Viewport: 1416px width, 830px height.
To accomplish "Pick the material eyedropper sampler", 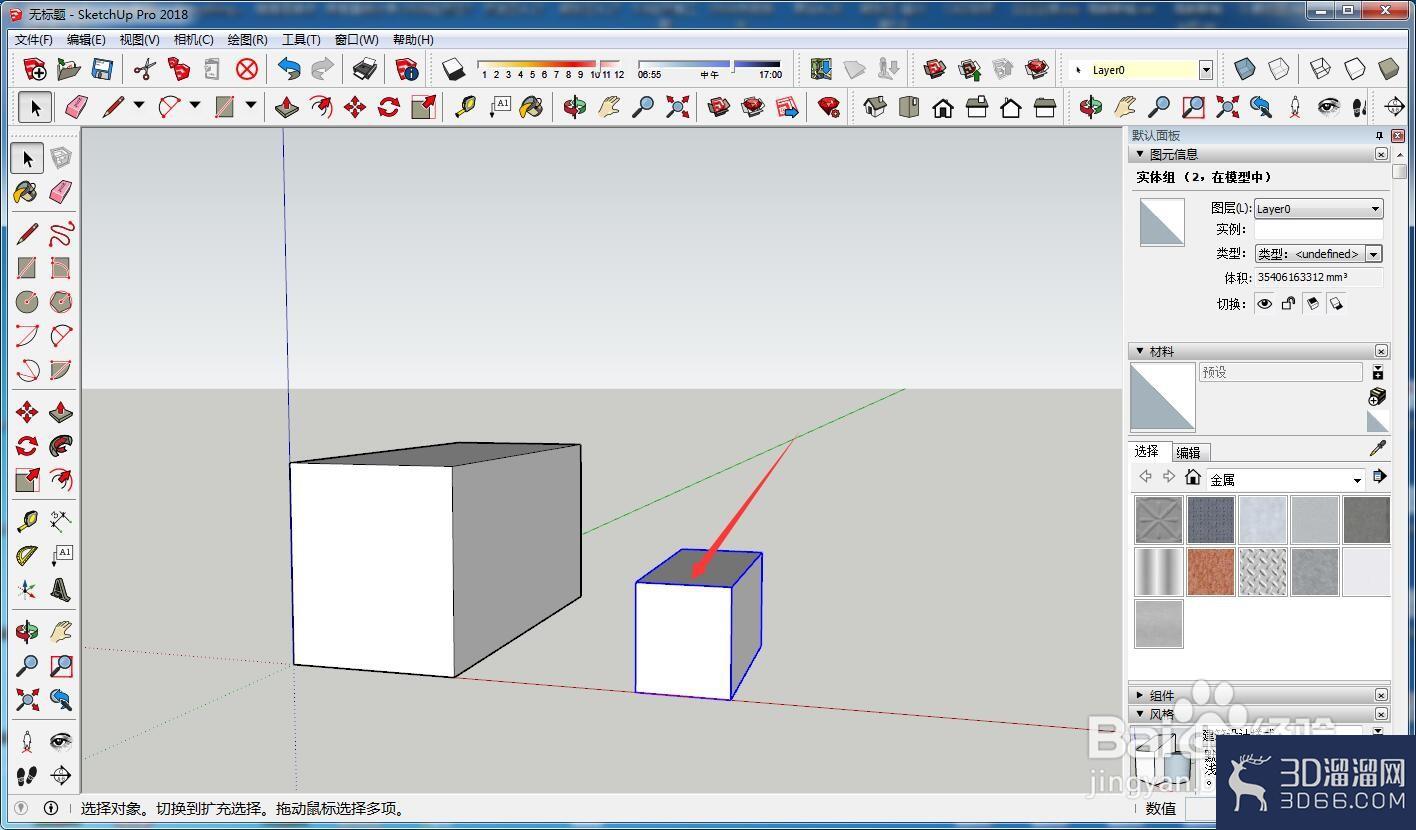I will pyautogui.click(x=1378, y=449).
